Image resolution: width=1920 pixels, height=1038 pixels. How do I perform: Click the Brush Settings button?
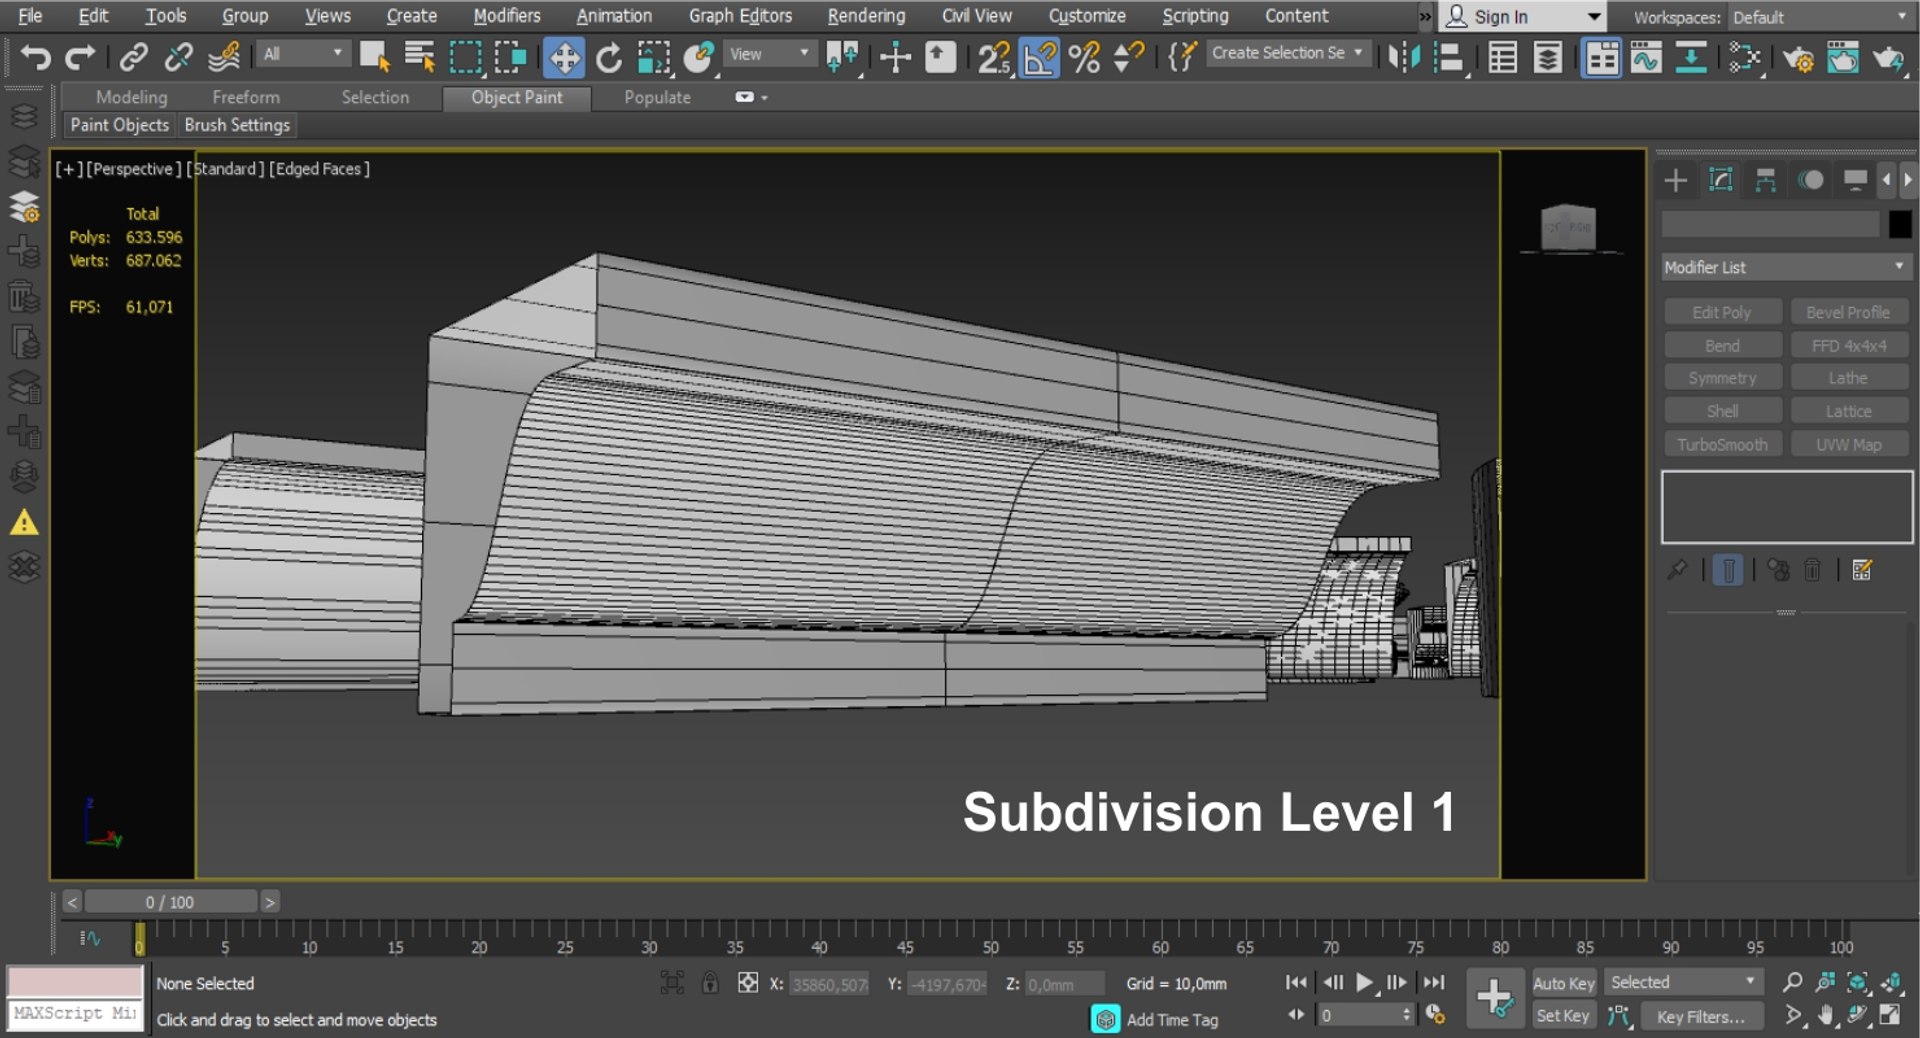pos(237,125)
